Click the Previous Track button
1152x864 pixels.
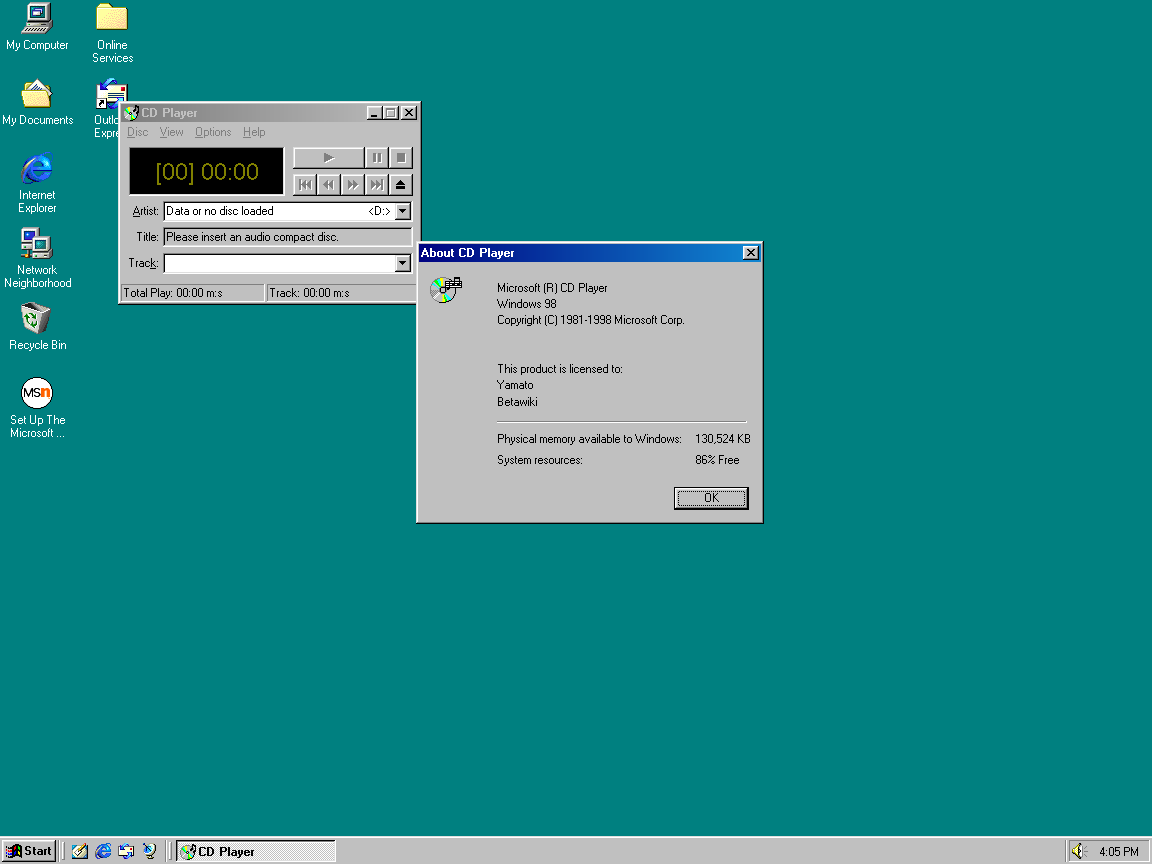(x=305, y=184)
